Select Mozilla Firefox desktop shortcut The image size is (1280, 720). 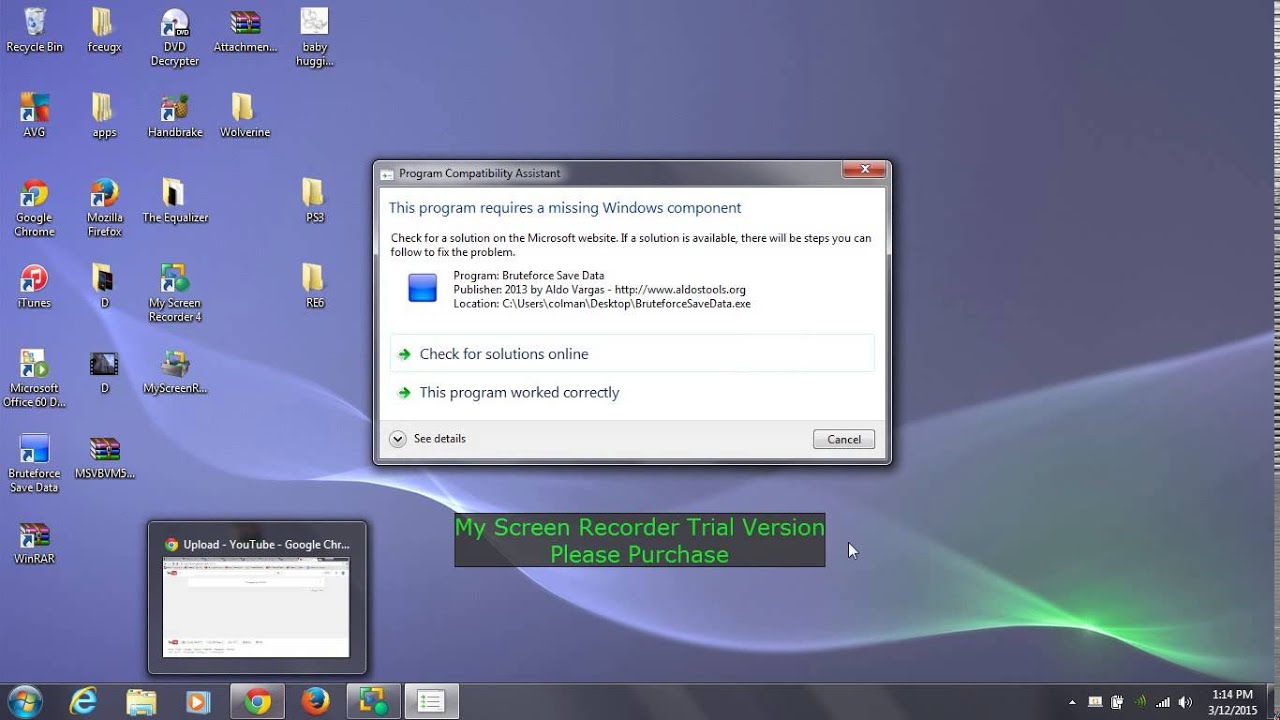point(104,208)
